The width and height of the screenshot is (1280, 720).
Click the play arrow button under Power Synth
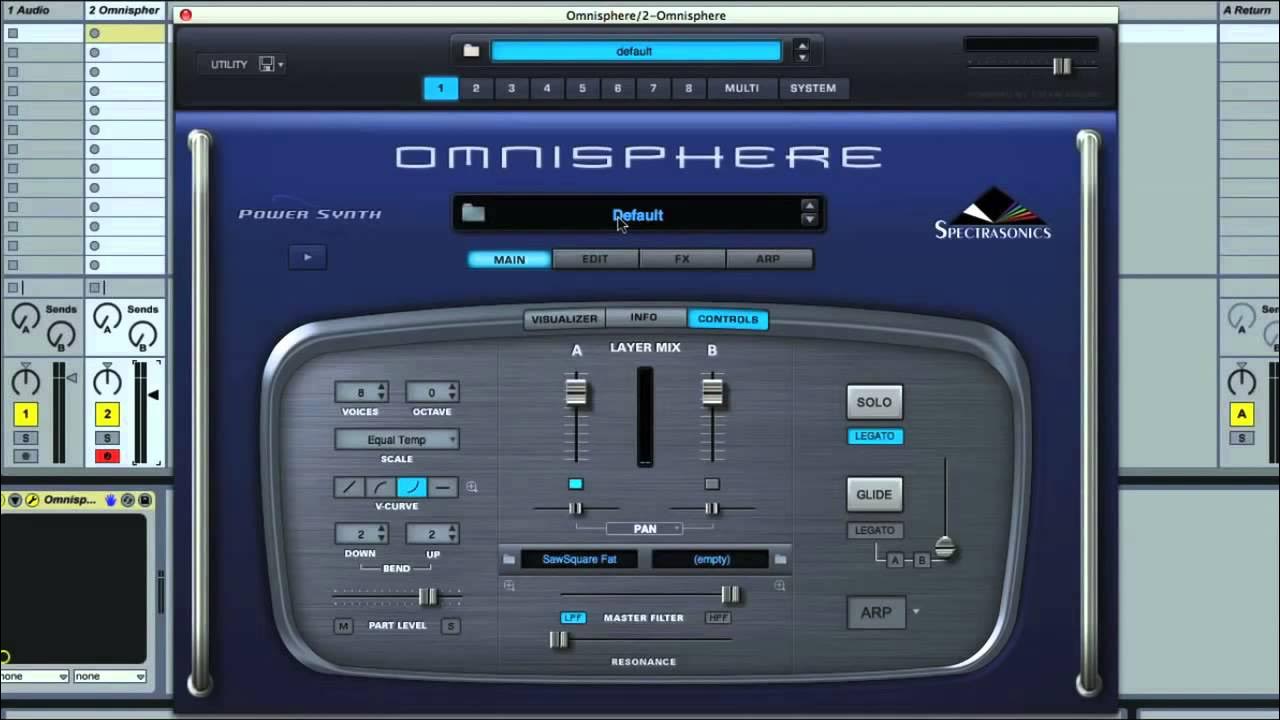[x=307, y=257]
